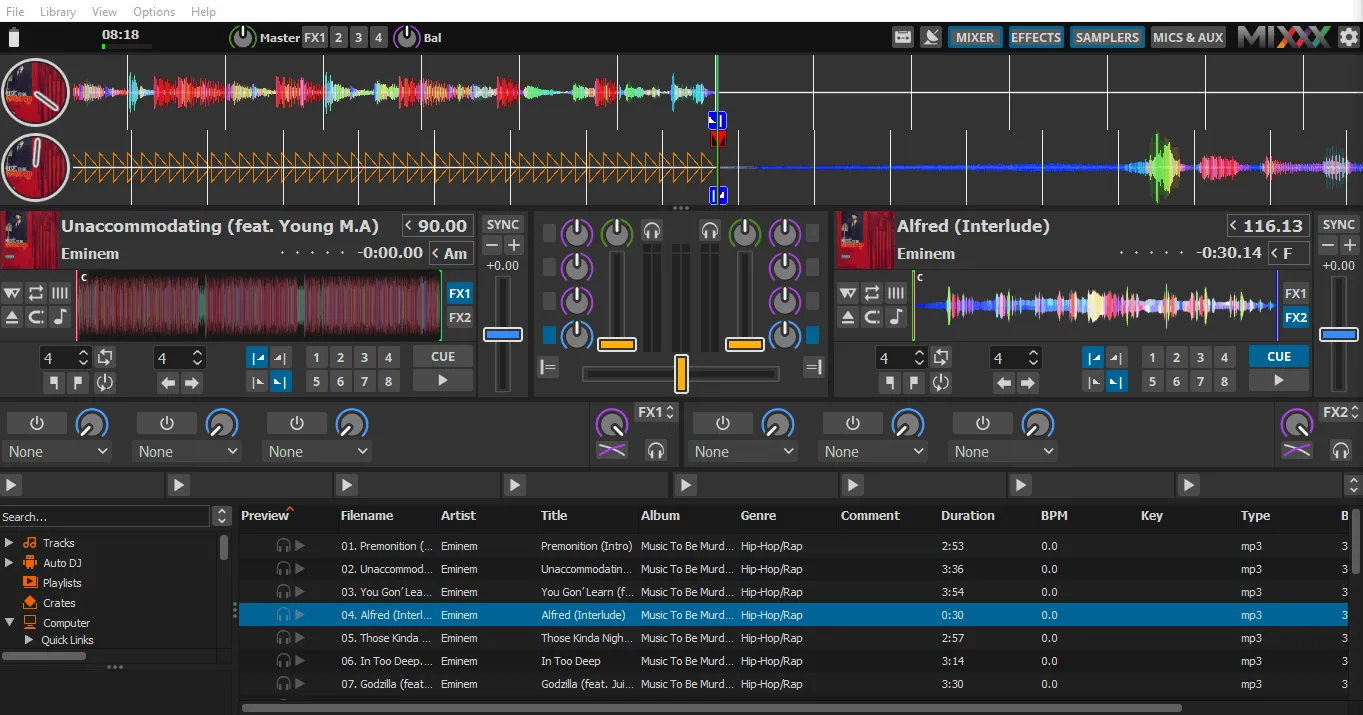Viewport: 1363px width, 715px height.
Task: Activate the beatloop toggle beside the loop size
Action: 103,357
